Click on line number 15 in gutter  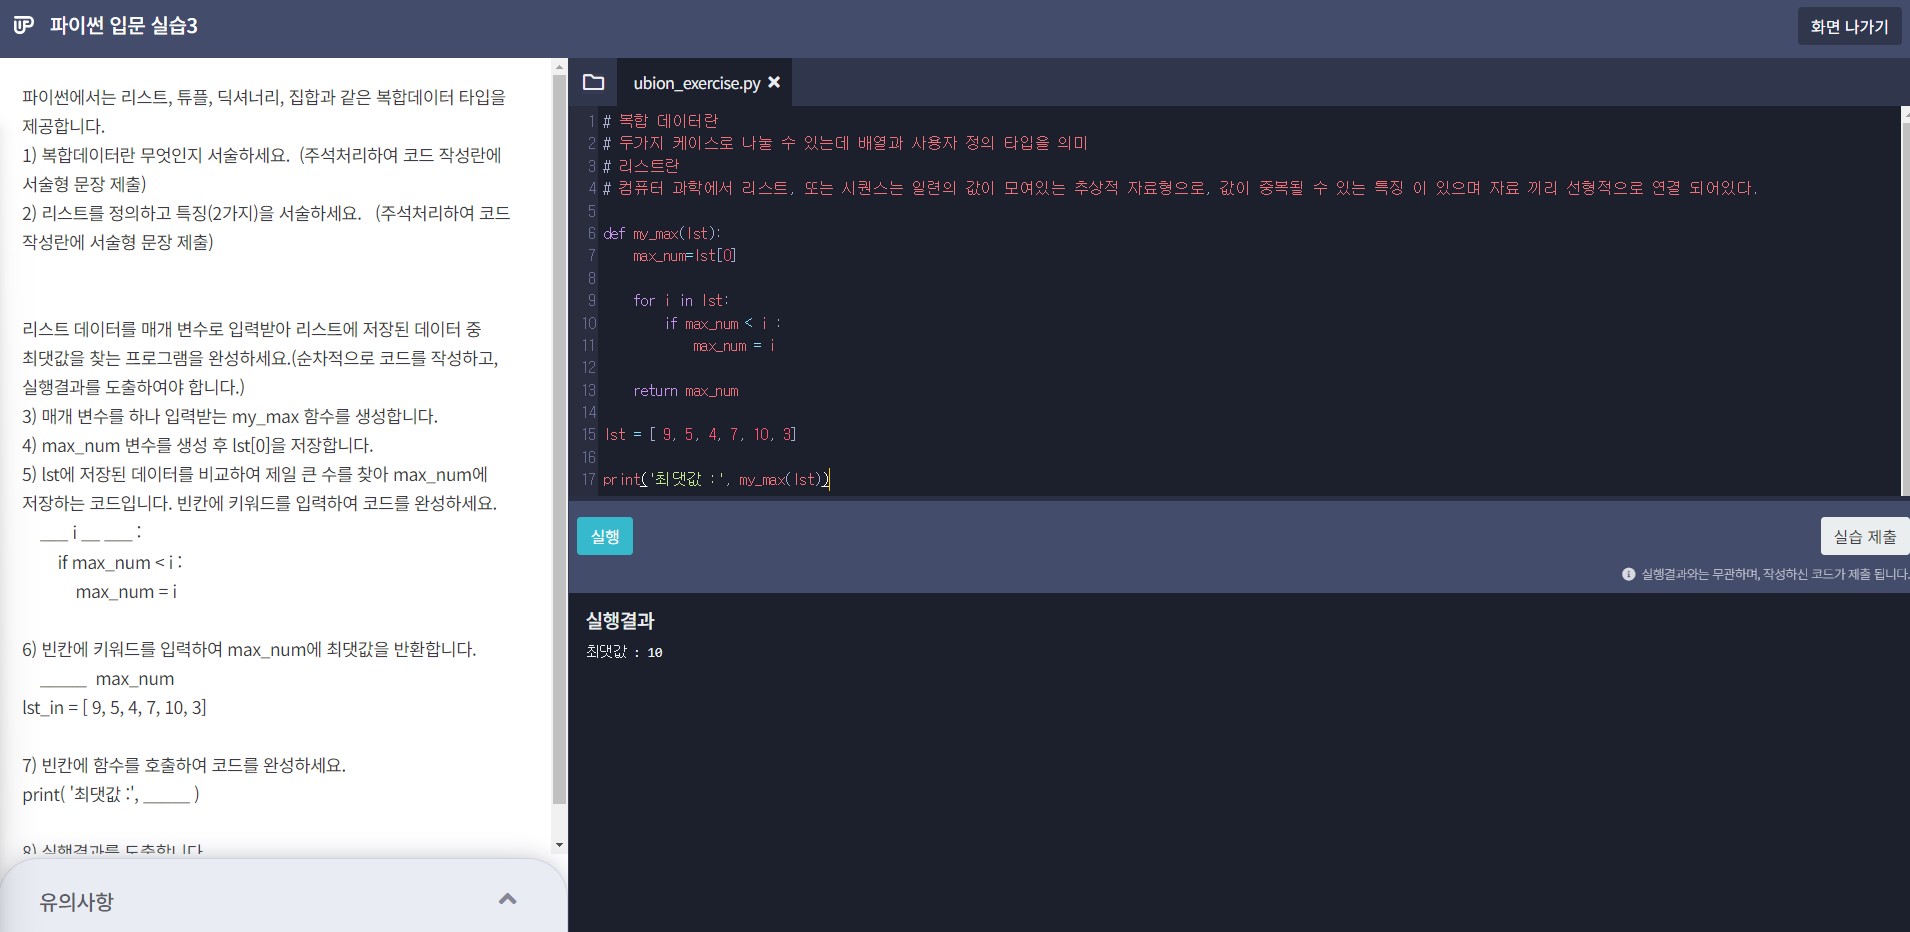589,435
